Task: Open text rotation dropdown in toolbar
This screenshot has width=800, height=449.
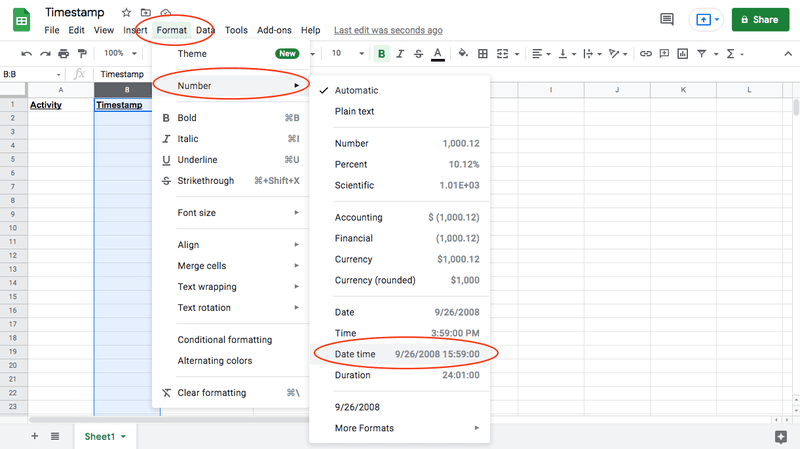Action: click(x=618, y=54)
